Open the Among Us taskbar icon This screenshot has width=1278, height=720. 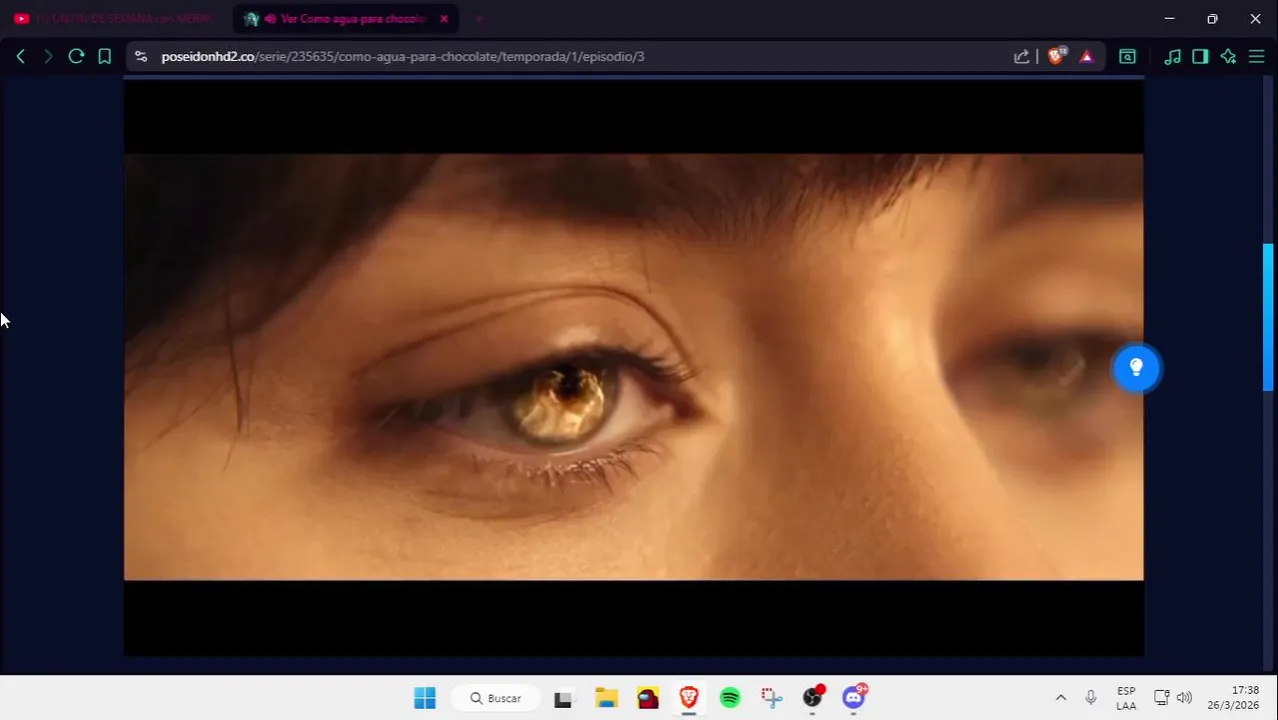648,698
